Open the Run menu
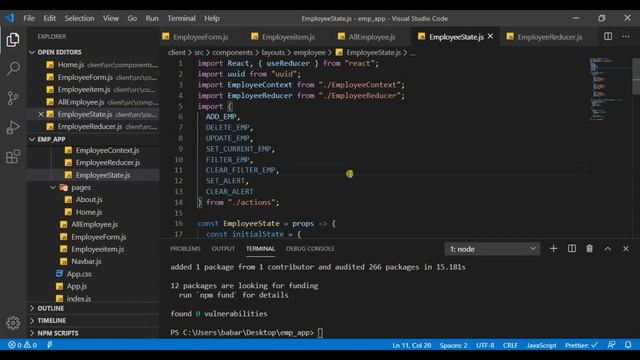The width and height of the screenshot is (640, 360). pos(152,18)
